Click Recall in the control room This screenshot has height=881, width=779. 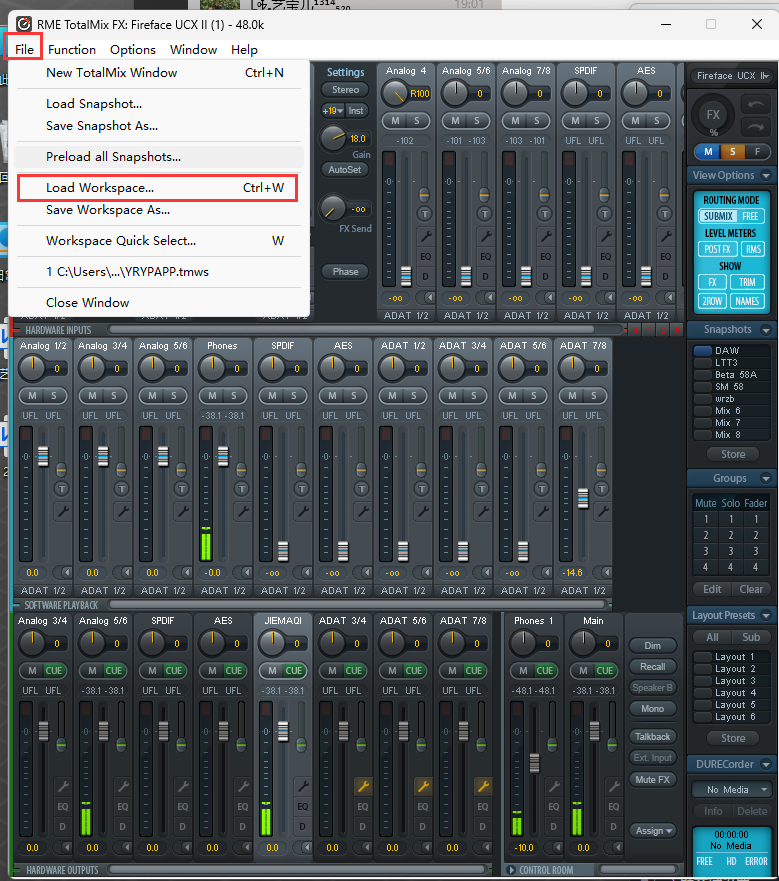(x=652, y=666)
